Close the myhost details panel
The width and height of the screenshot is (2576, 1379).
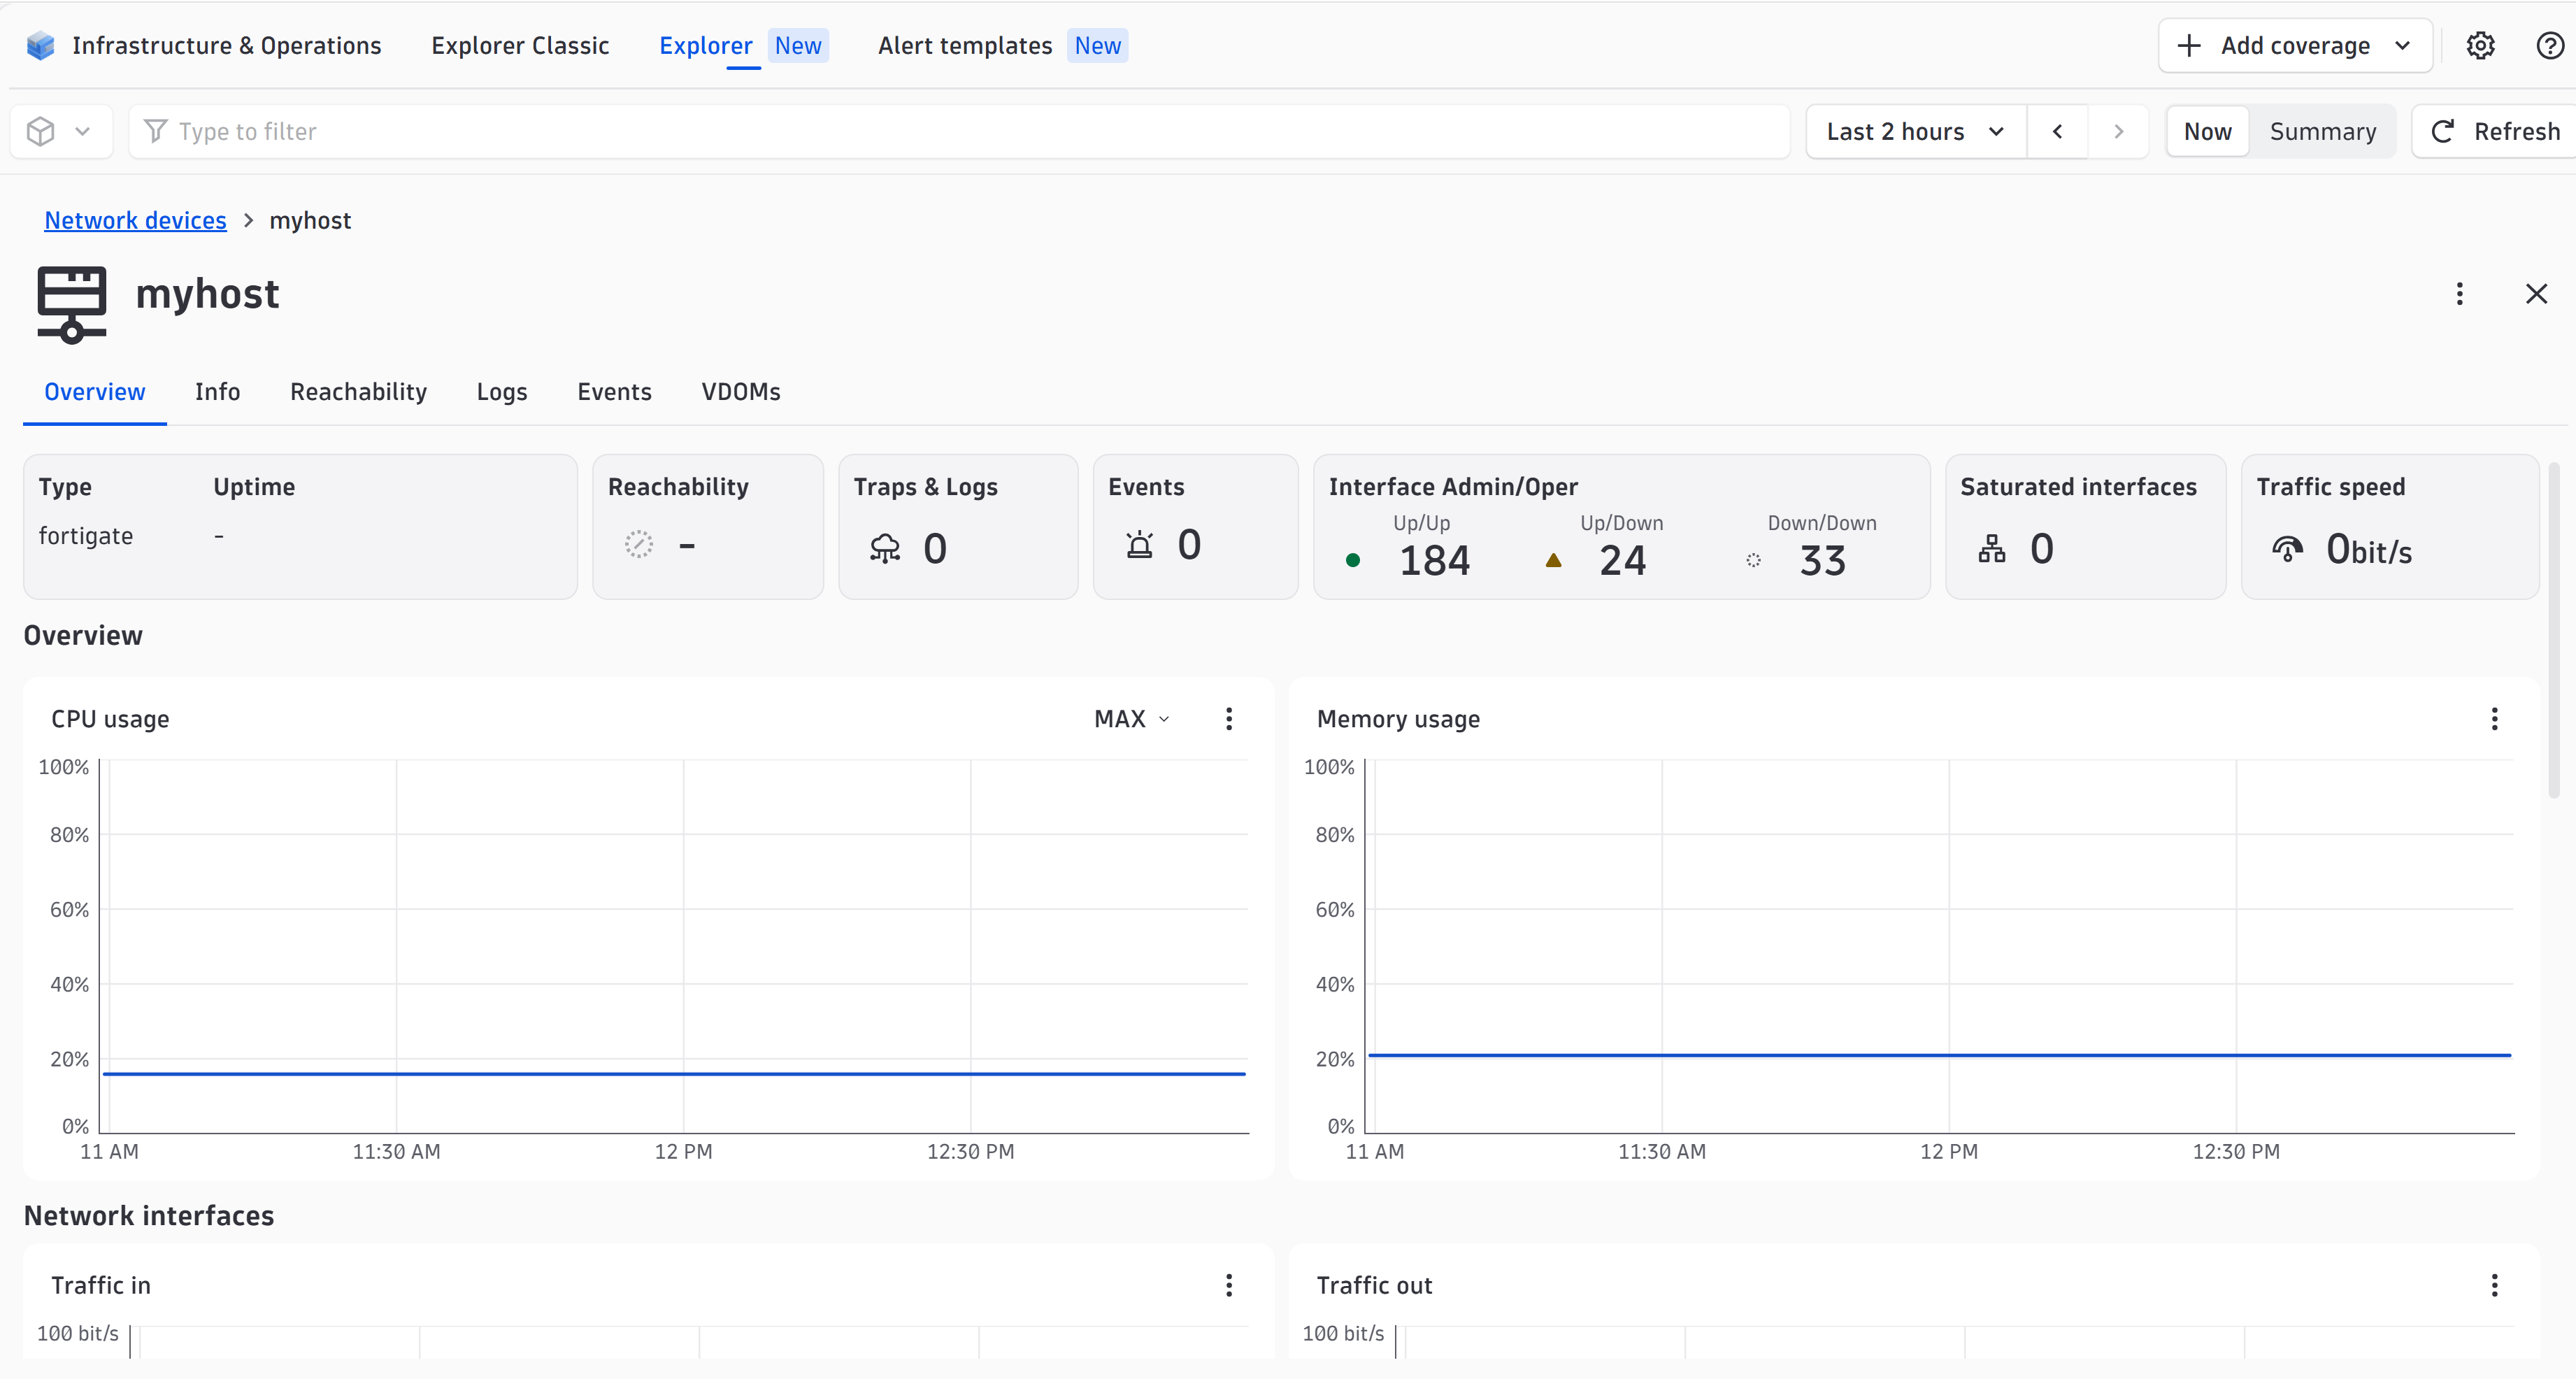tap(2536, 294)
